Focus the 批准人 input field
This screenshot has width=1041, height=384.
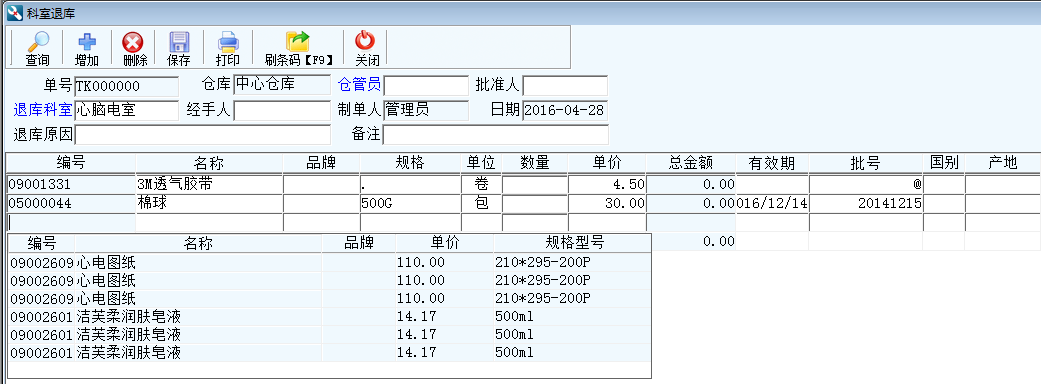pyautogui.click(x=565, y=86)
